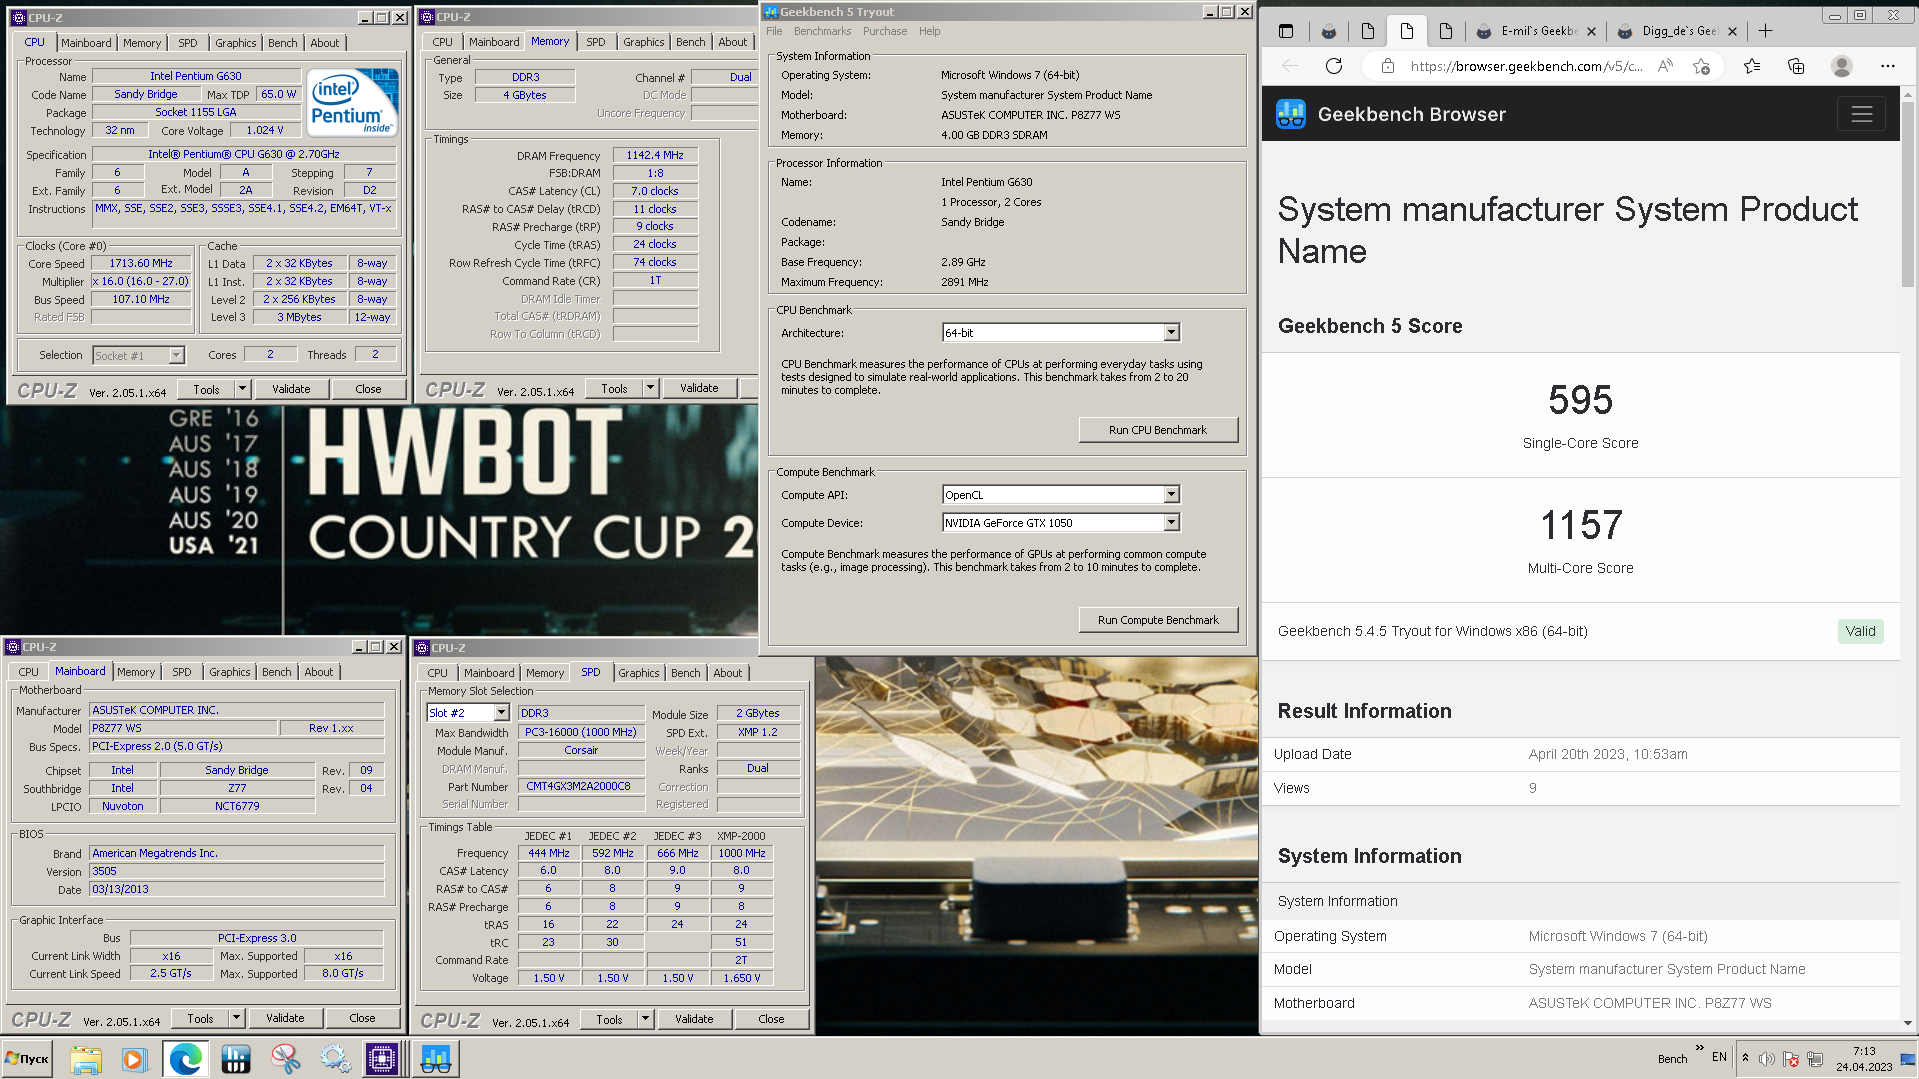
Task: Select the File menu in Geekbench
Action: pos(774,31)
